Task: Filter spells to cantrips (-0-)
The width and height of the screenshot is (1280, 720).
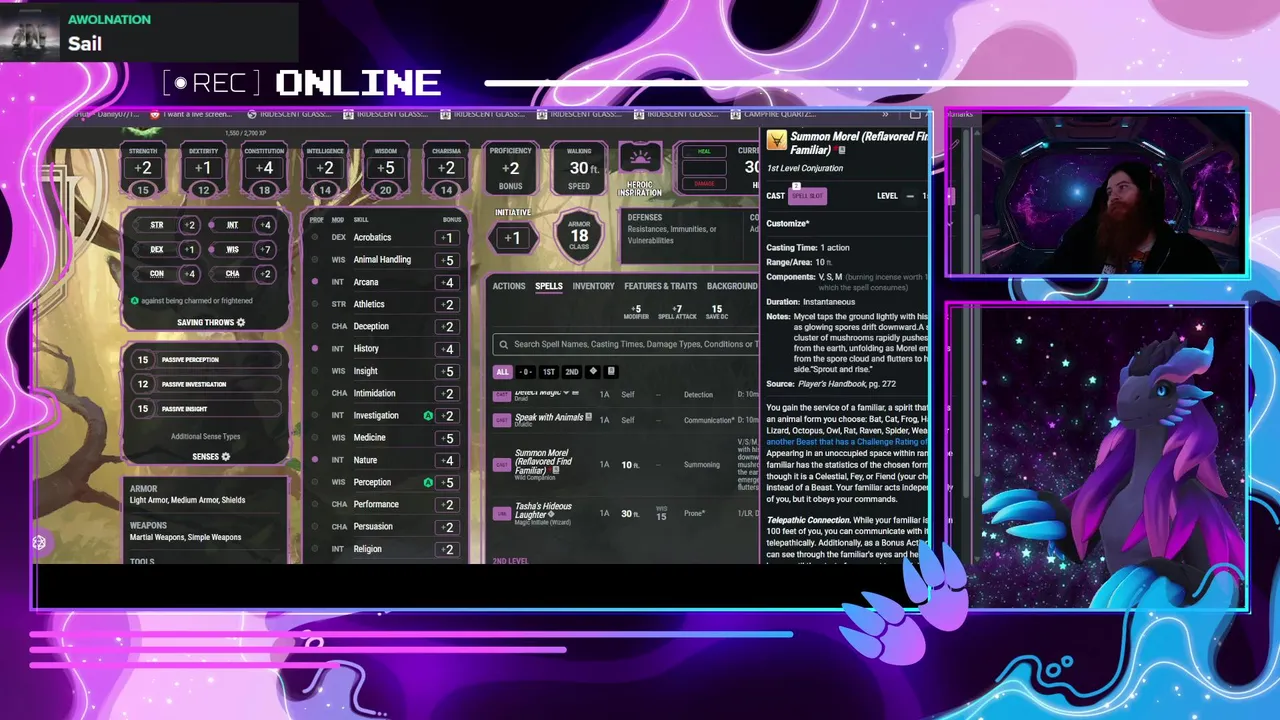Action: pyautogui.click(x=526, y=372)
